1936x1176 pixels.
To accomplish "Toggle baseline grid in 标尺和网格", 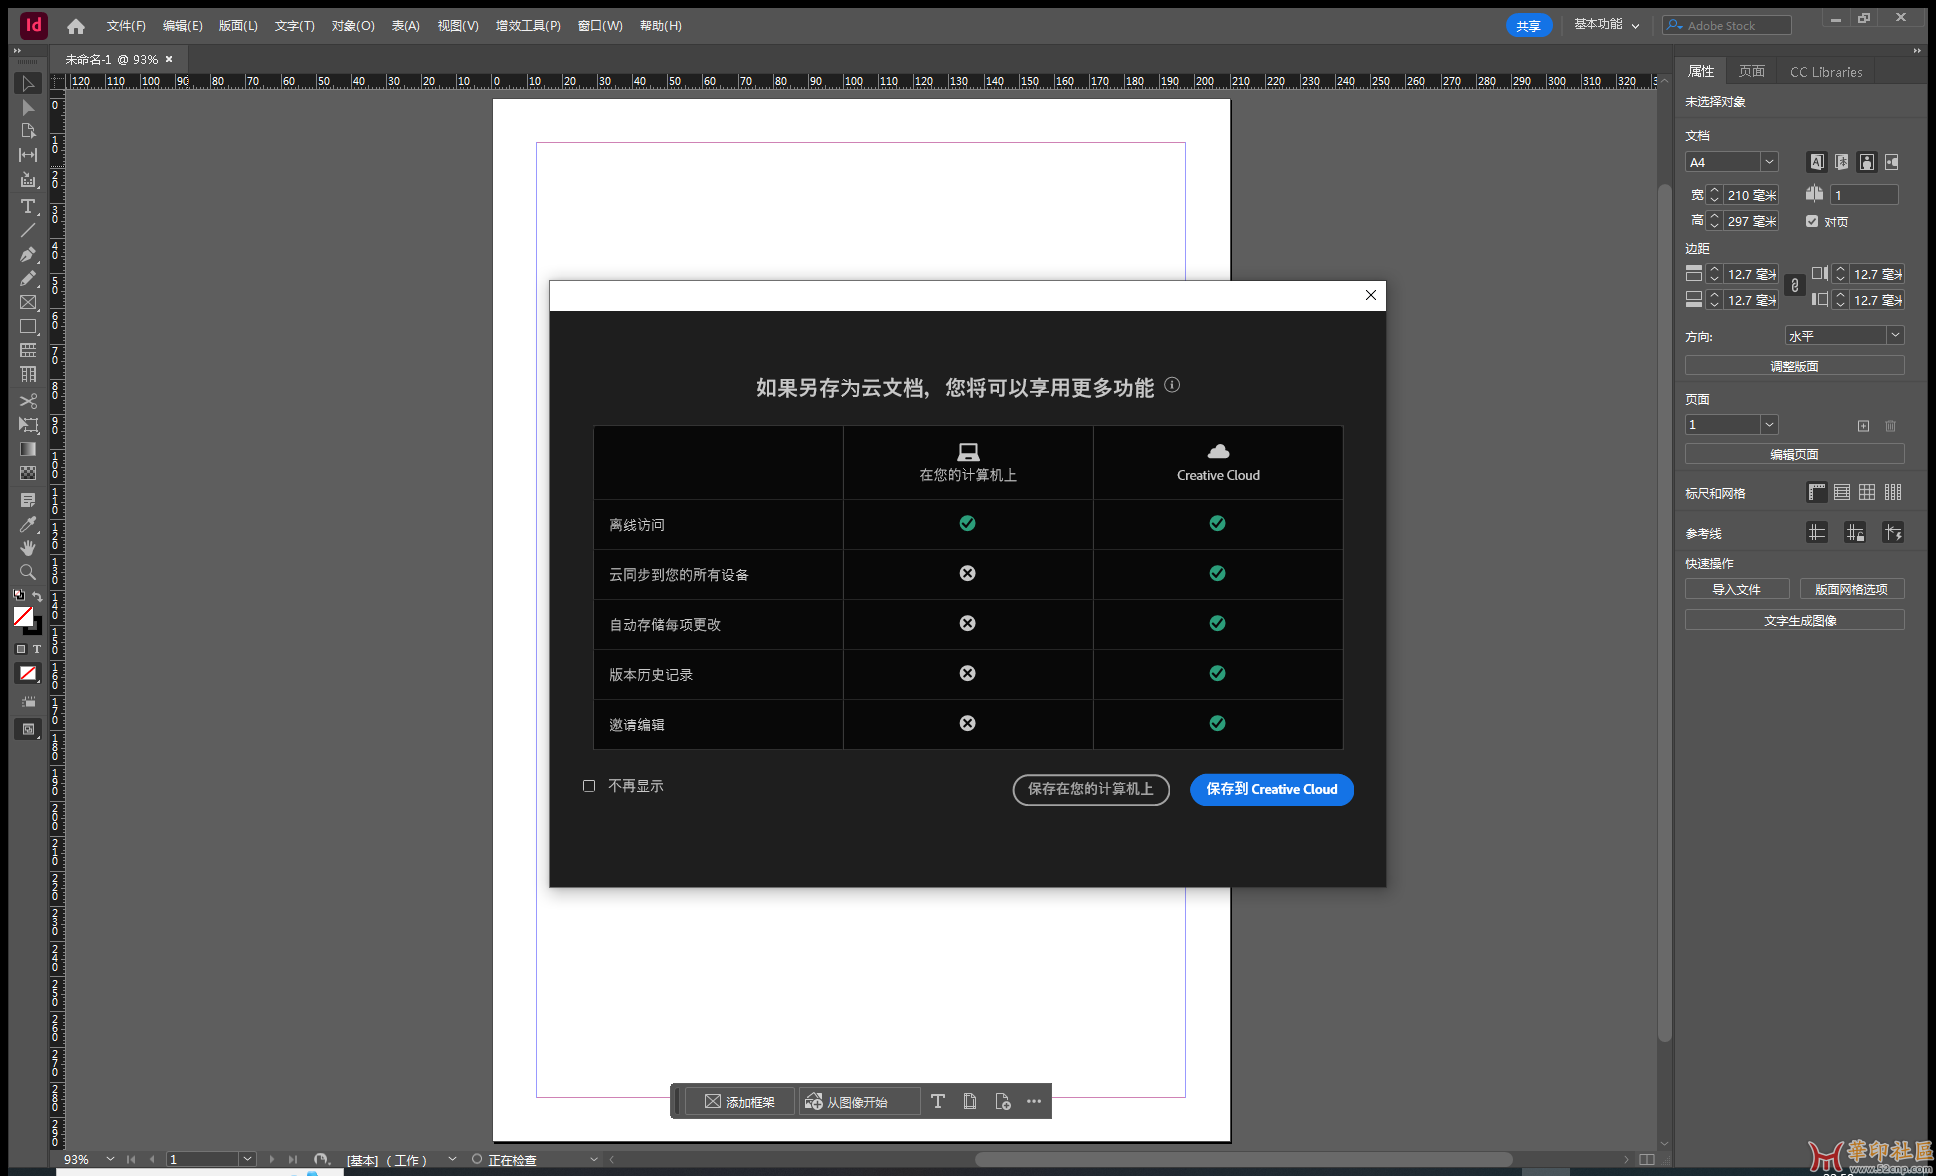I will click(1842, 492).
